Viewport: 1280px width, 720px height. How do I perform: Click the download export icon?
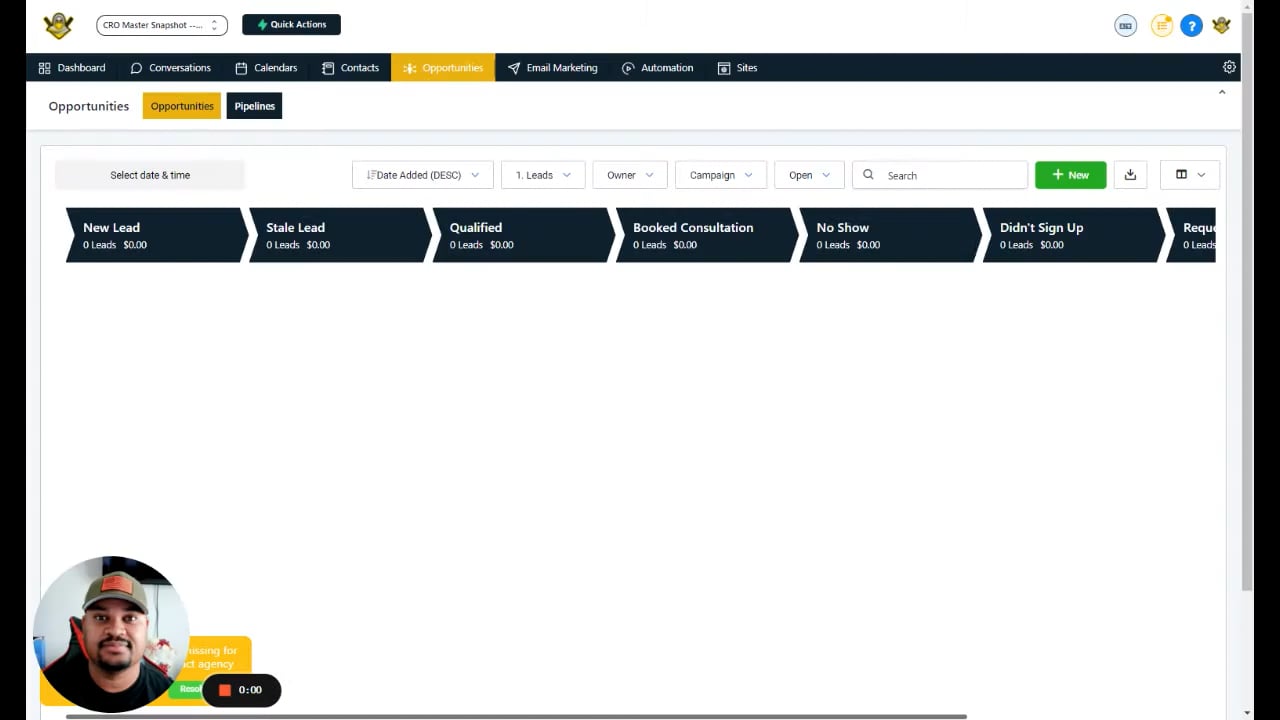1130,175
